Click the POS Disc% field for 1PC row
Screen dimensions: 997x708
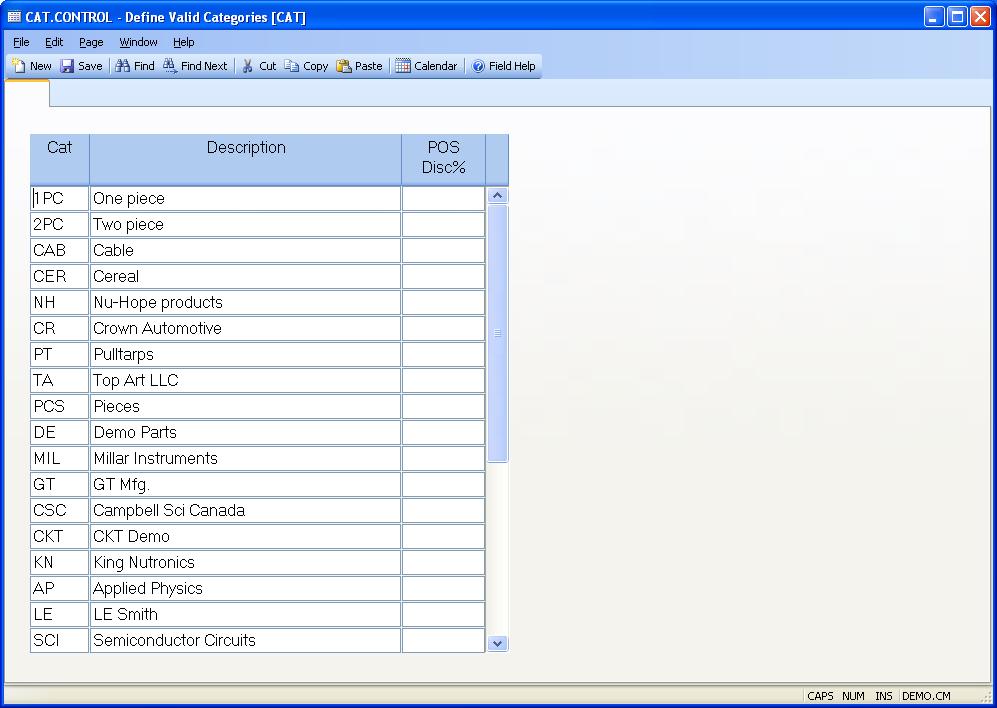(x=443, y=198)
